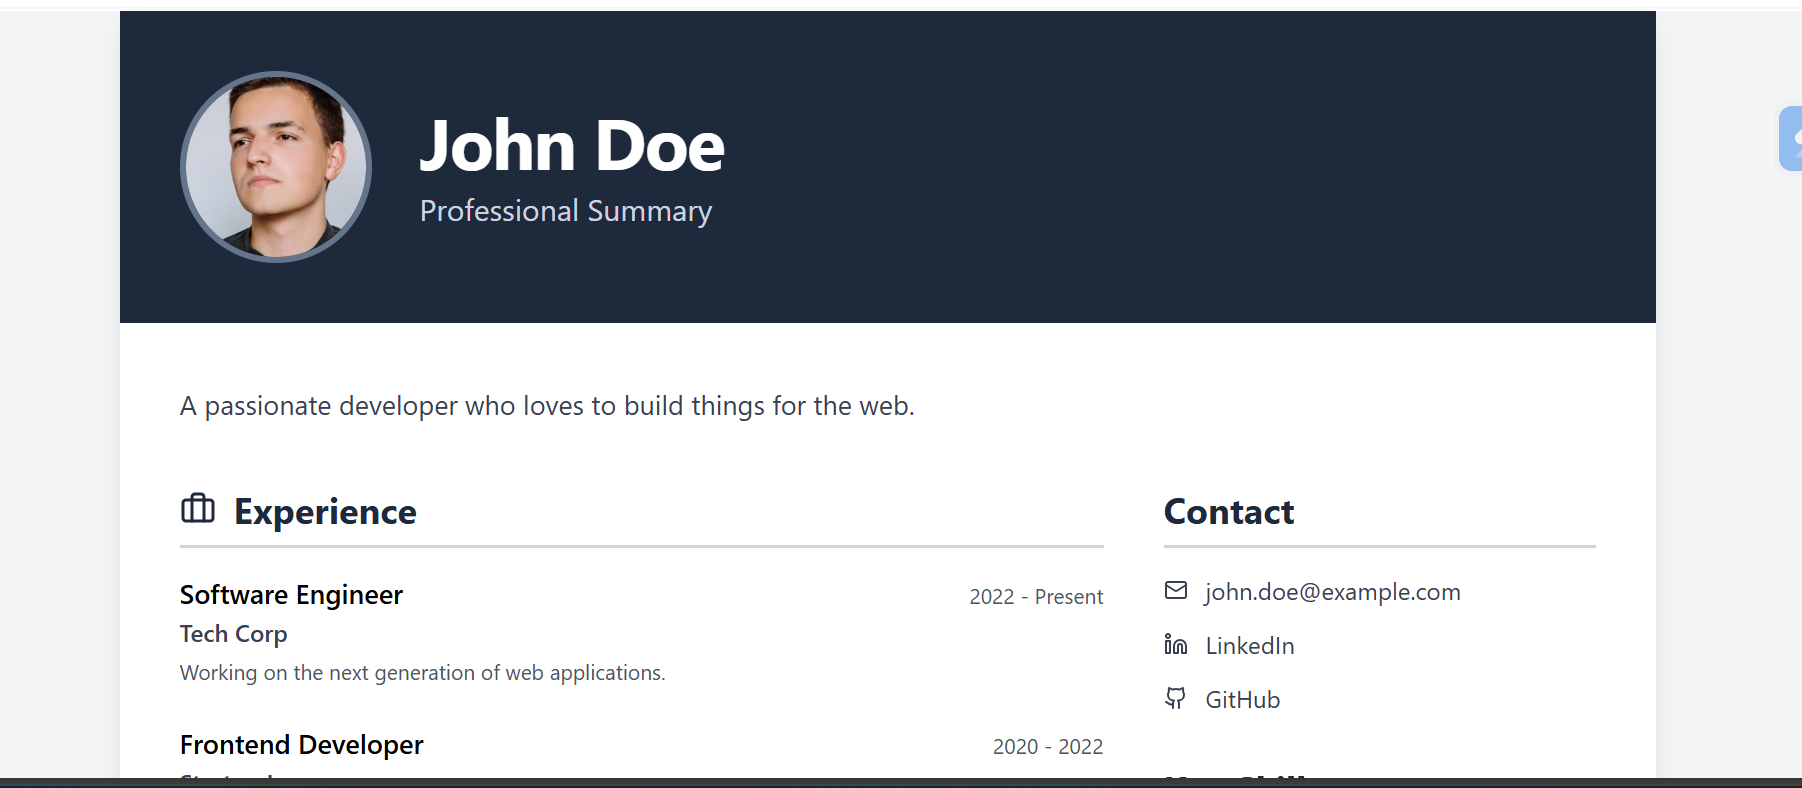The width and height of the screenshot is (1802, 788).
Task: Click the John Doe name heading
Action: coord(571,146)
